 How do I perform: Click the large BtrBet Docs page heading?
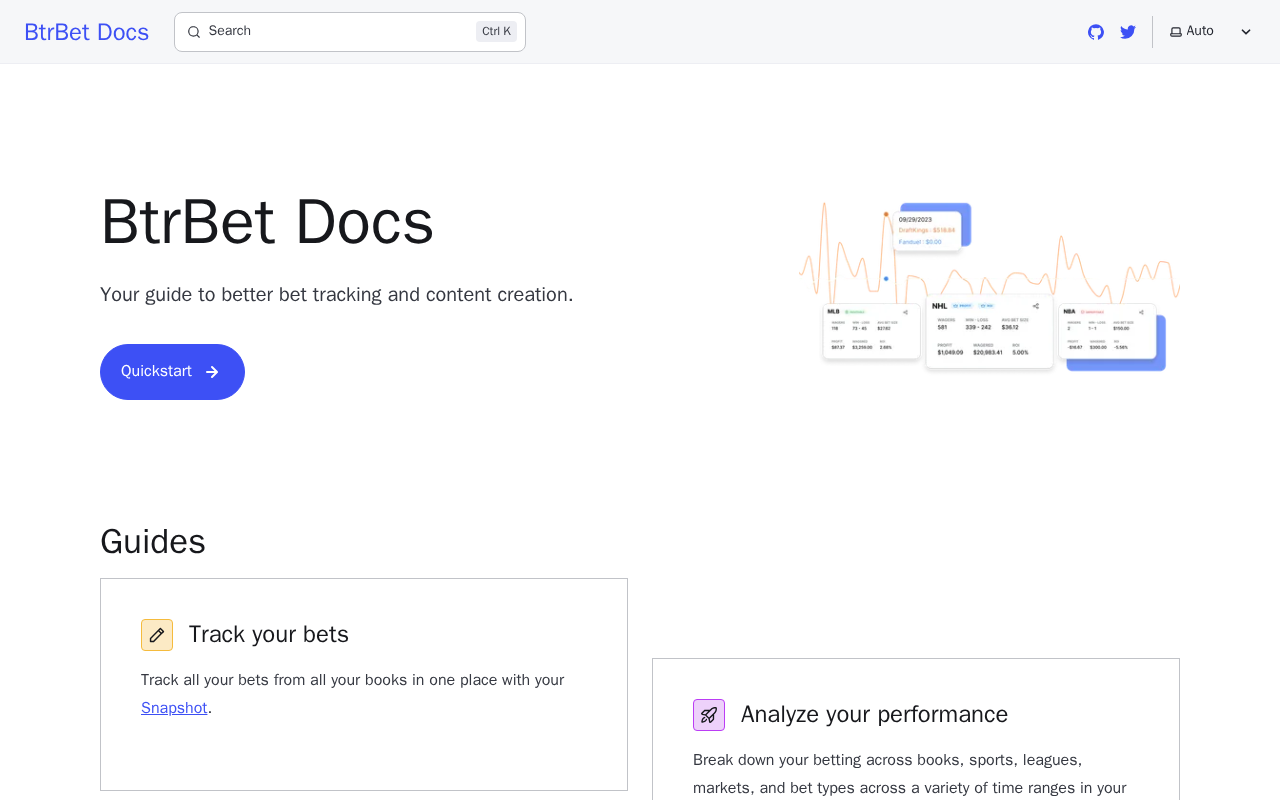[267, 222]
